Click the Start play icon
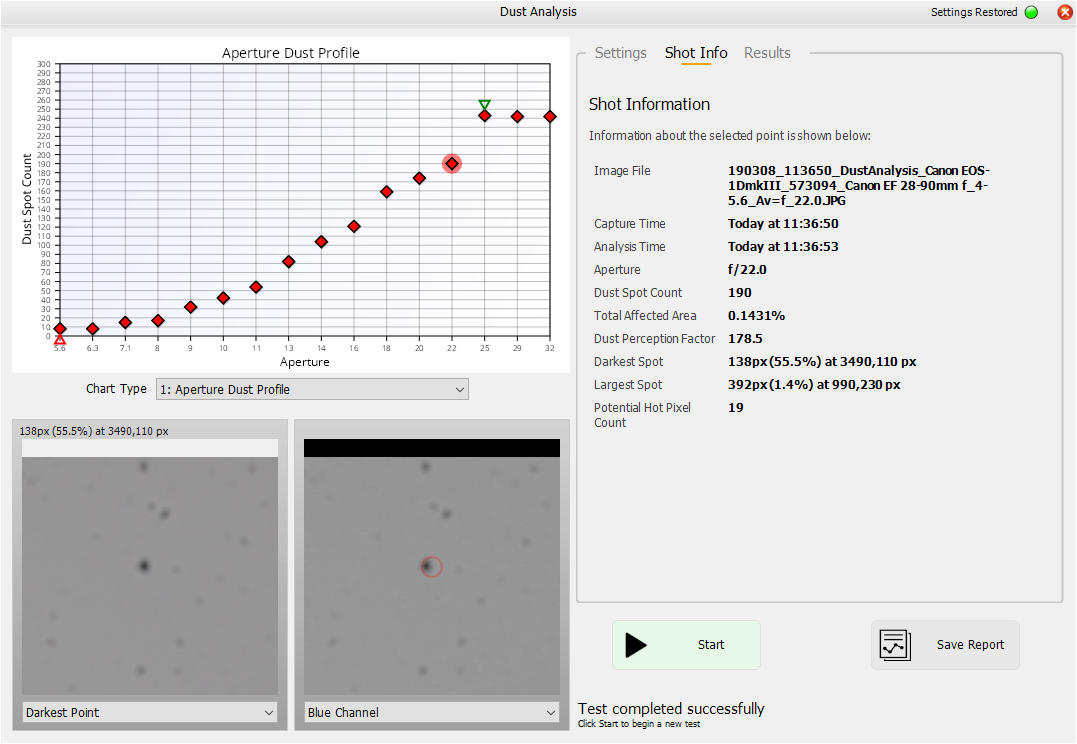Screen dimensions: 1077x744 pyautogui.click(x=636, y=645)
